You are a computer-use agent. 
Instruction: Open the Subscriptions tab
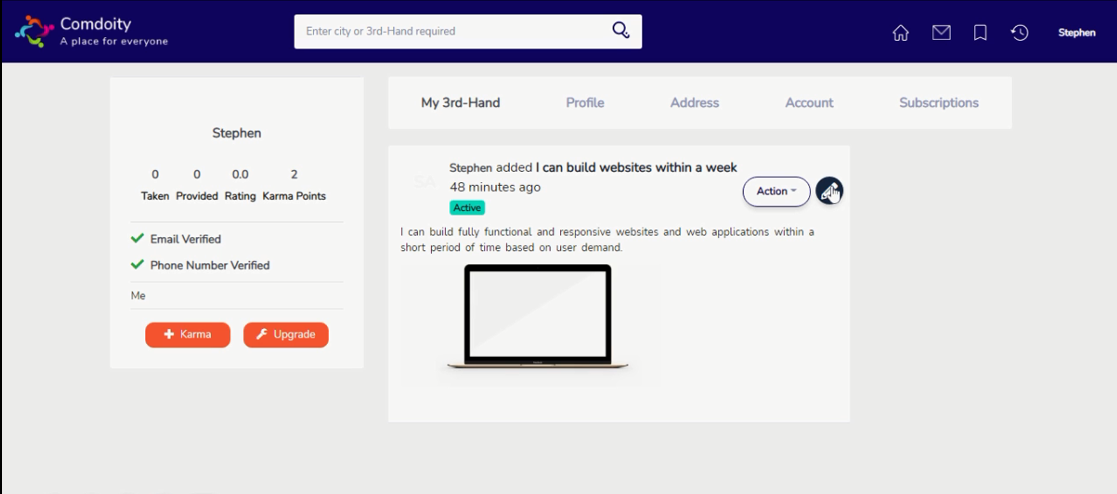click(939, 103)
